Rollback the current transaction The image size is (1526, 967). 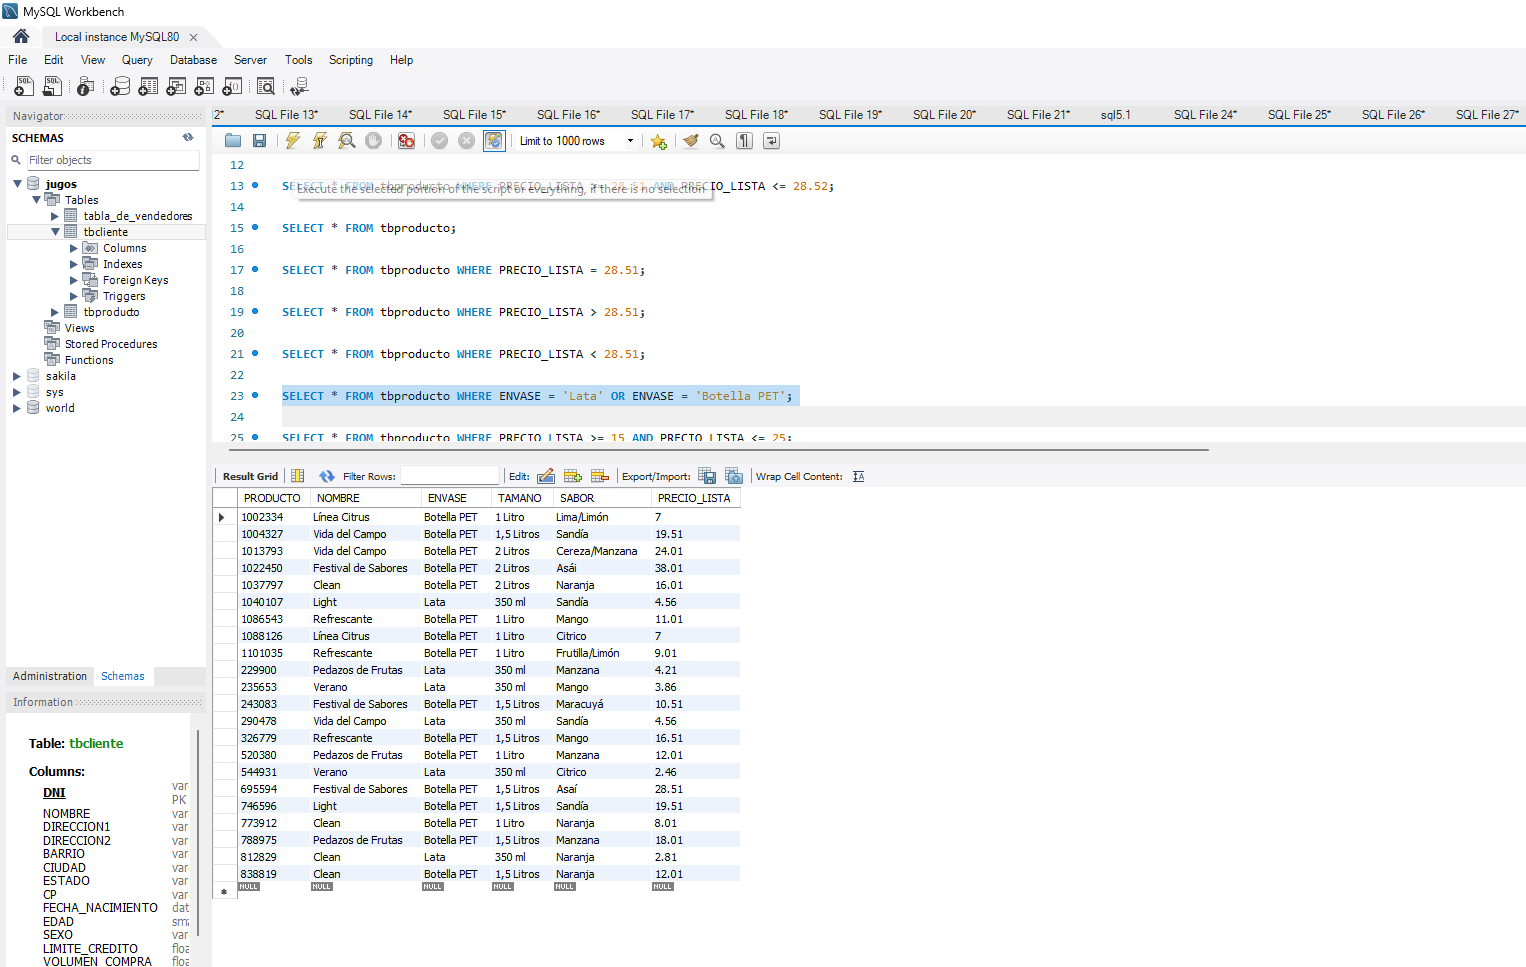466,141
